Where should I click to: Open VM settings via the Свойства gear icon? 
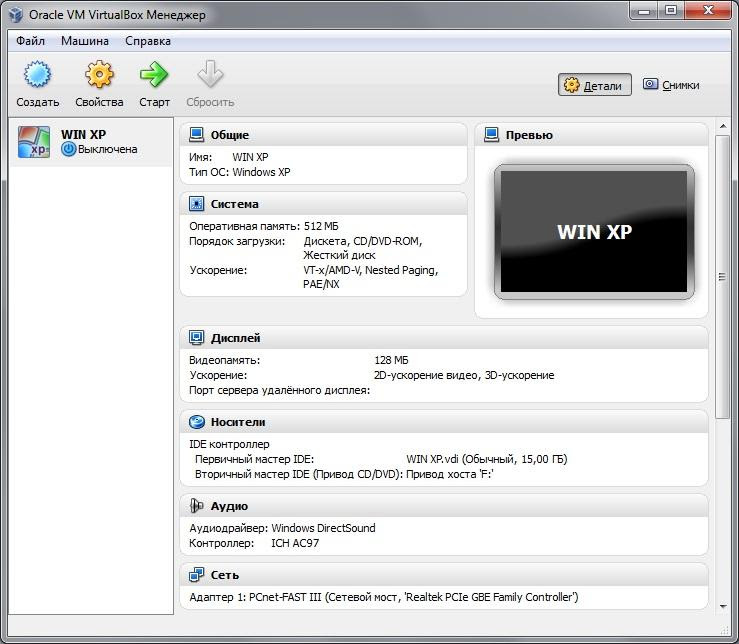pyautogui.click(x=99, y=74)
